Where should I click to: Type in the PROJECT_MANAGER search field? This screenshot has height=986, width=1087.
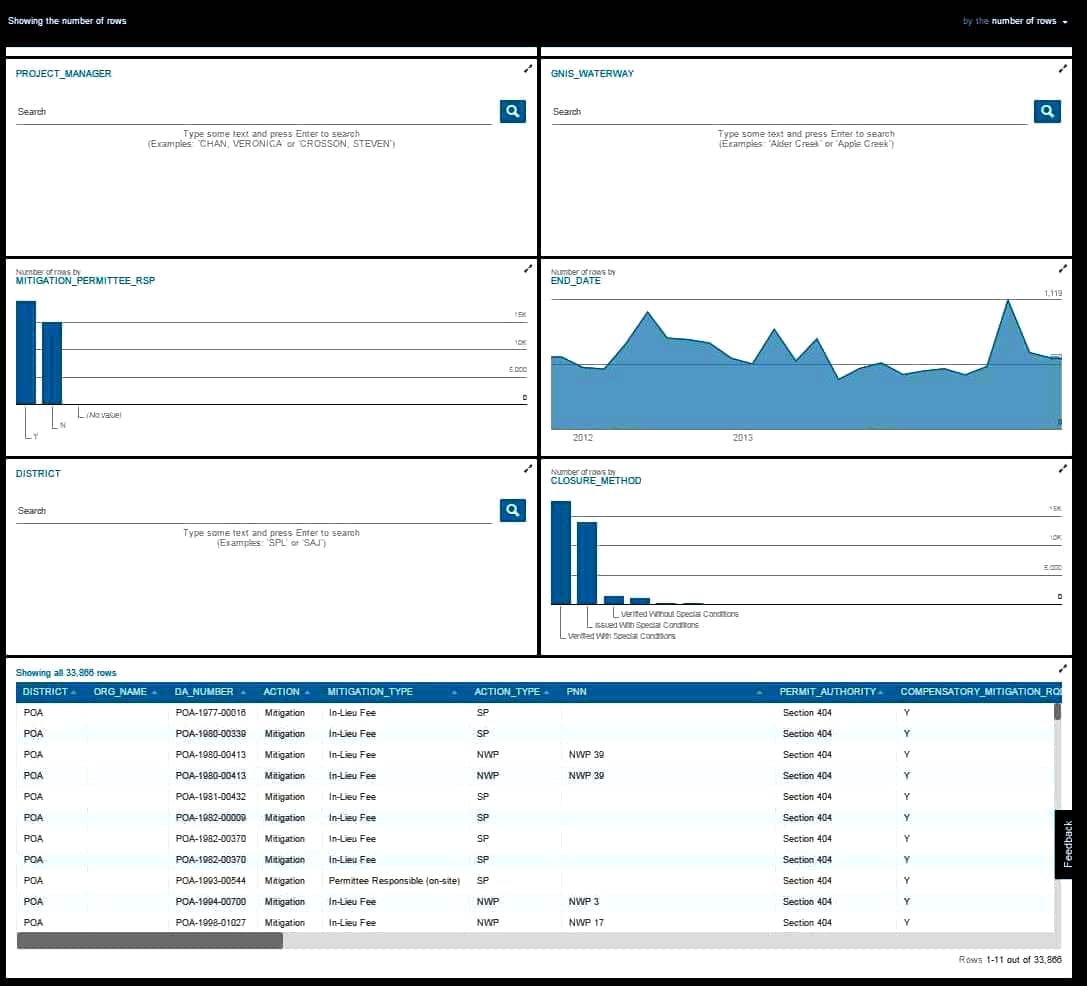[254, 112]
